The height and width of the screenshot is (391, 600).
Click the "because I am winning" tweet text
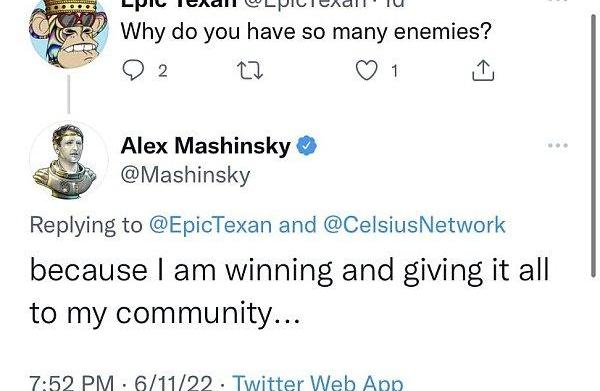point(289,292)
